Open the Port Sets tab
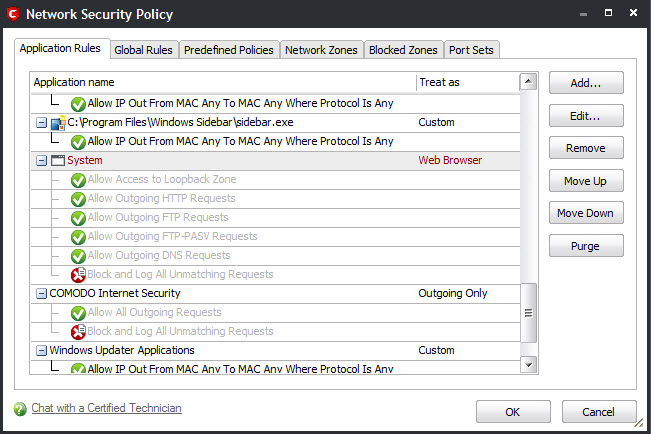The image size is (651, 434). coord(471,50)
